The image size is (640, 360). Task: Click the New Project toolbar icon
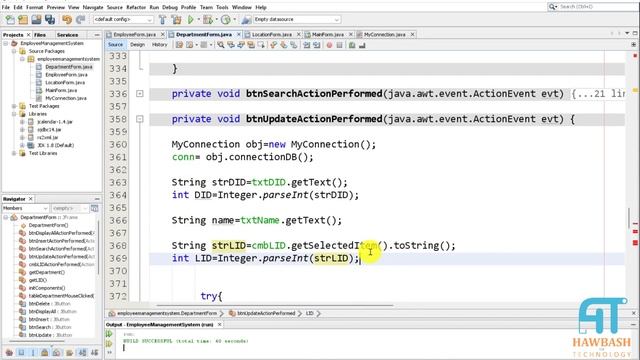pos(23,20)
